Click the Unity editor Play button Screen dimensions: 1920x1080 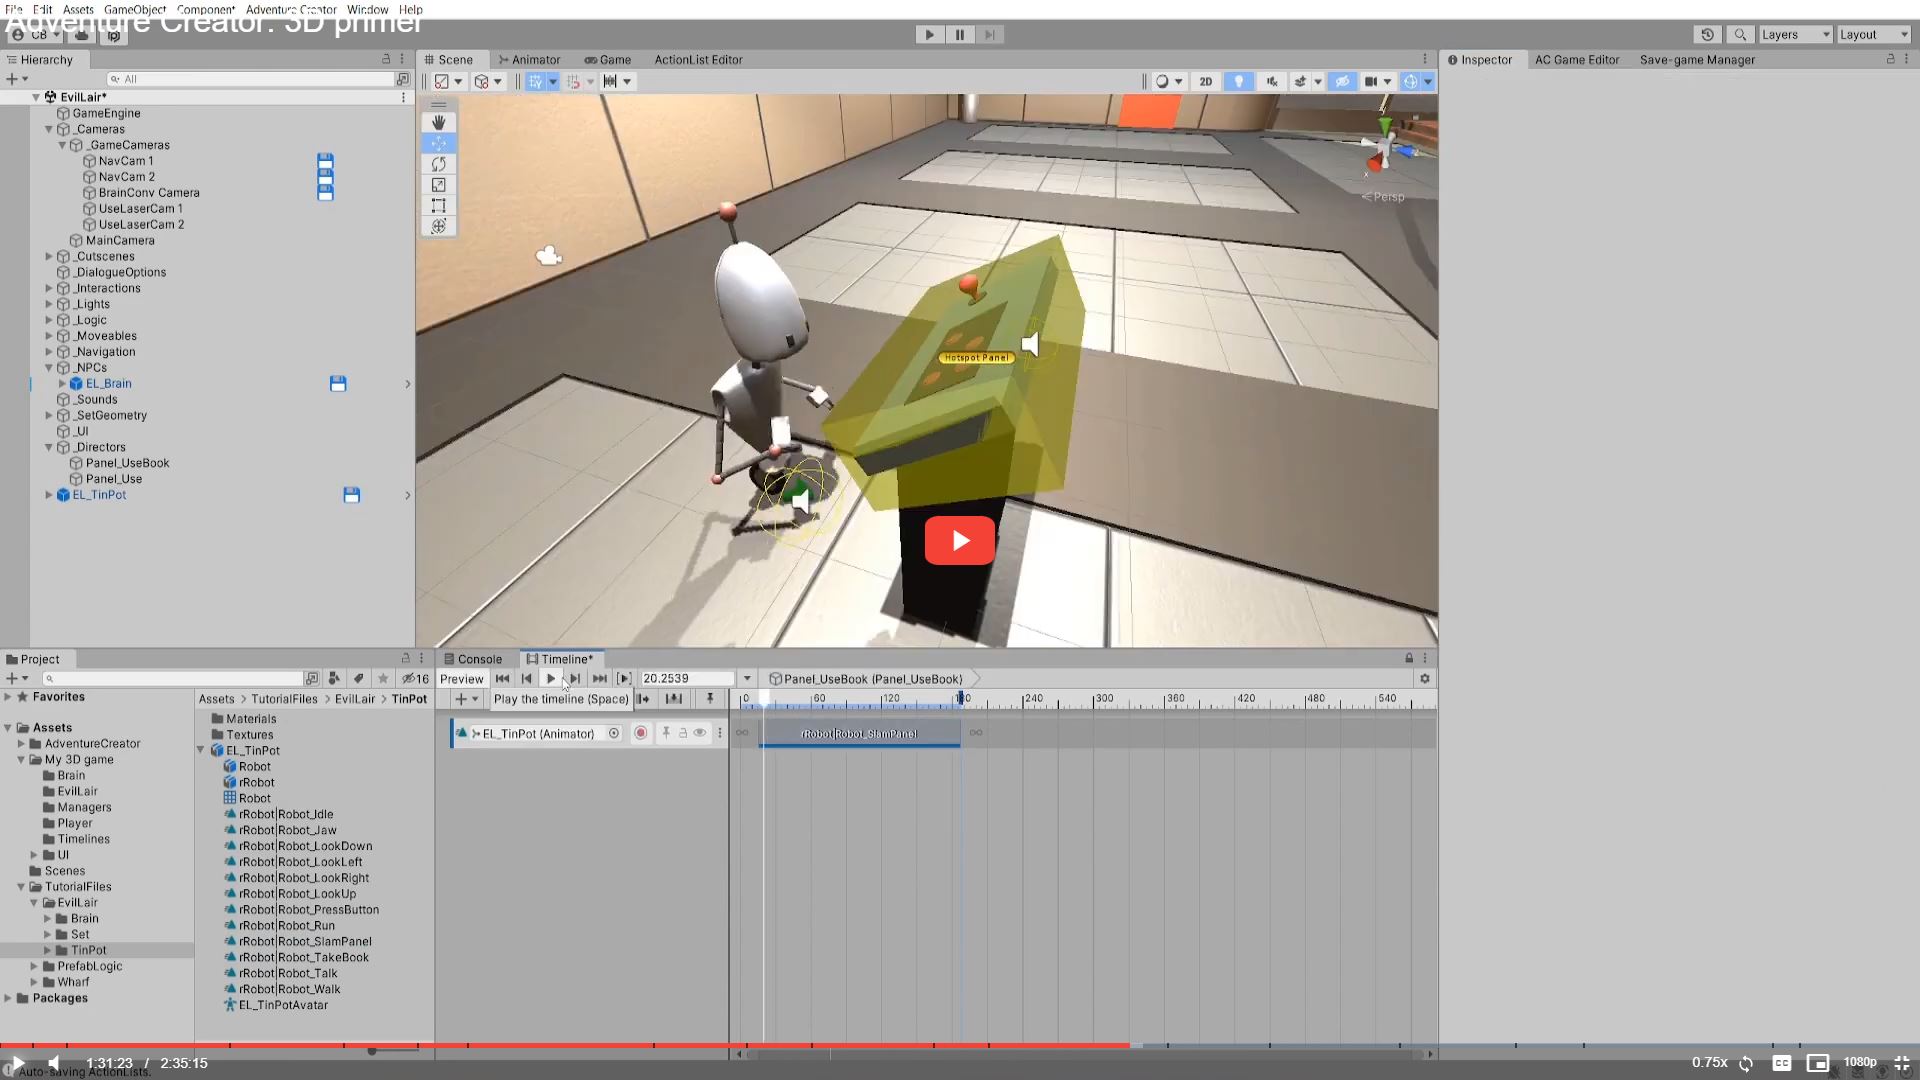pyautogui.click(x=930, y=35)
